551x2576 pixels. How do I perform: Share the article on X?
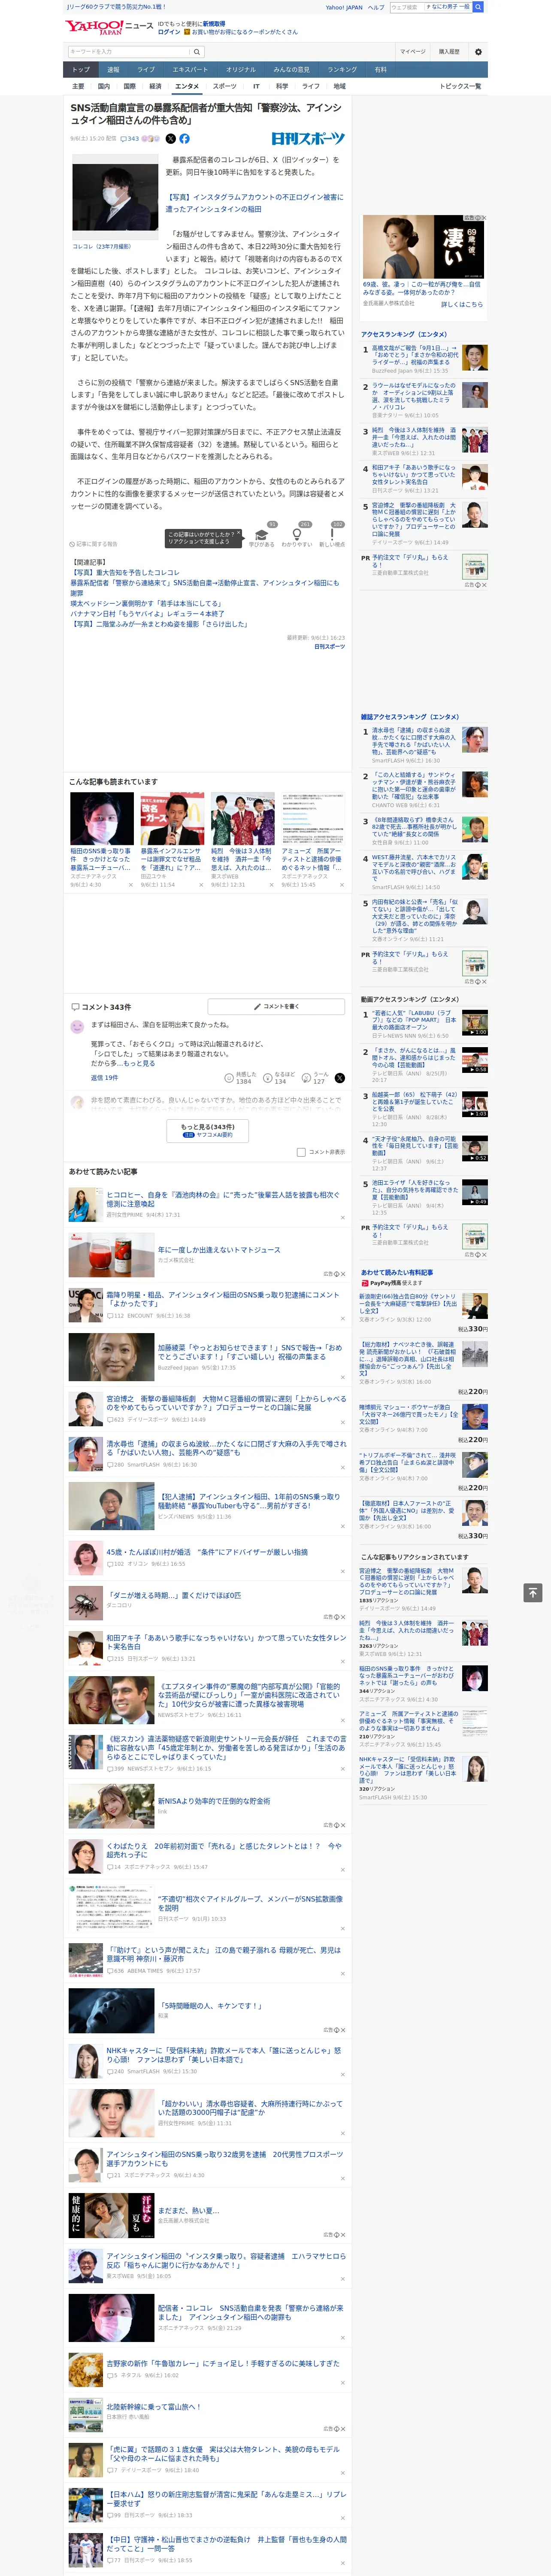tap(170, 139)
